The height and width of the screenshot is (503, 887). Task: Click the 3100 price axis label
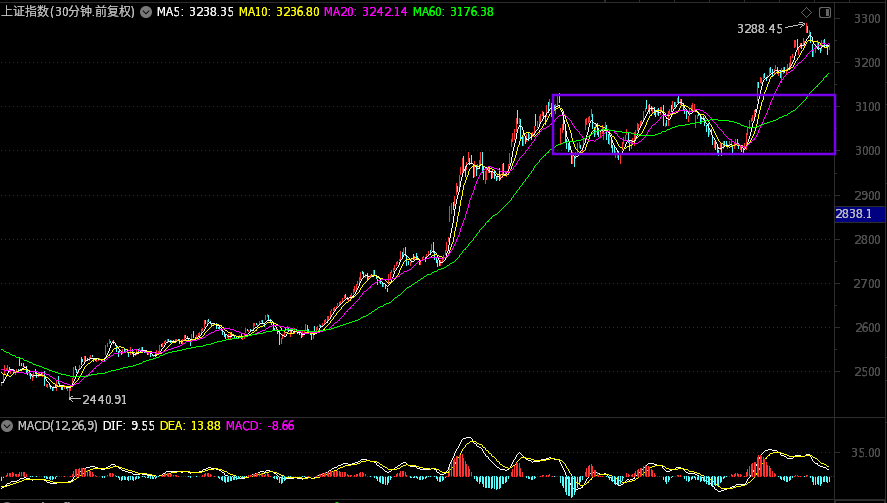[x=867, y=106]
